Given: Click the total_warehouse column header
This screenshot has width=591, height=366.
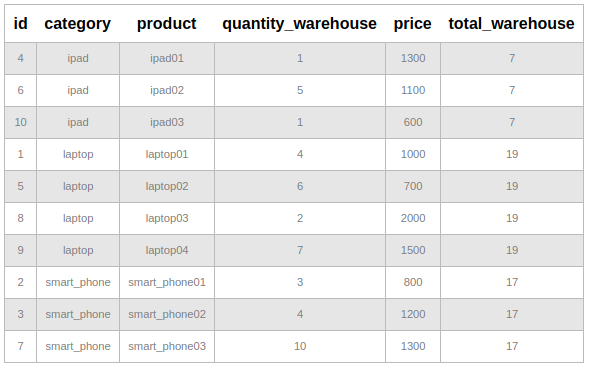Looking at the screenshot, I should point(511,24).
